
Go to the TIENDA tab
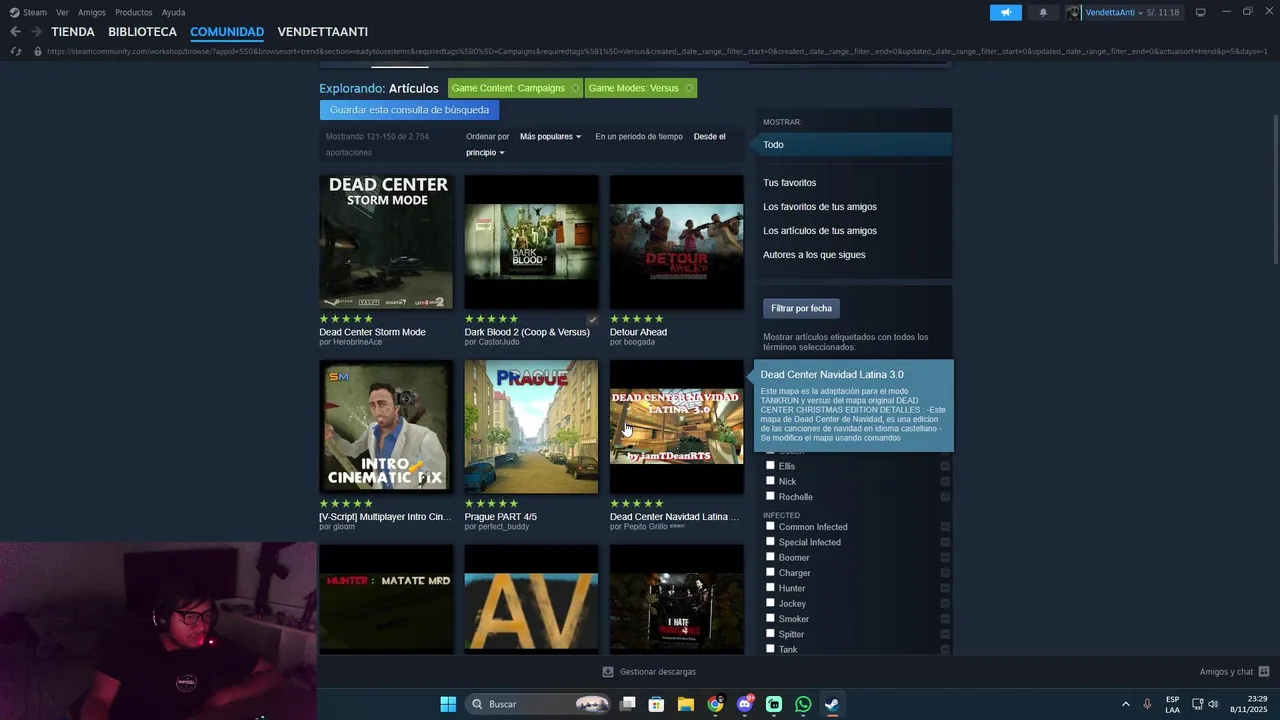point(73,32)
